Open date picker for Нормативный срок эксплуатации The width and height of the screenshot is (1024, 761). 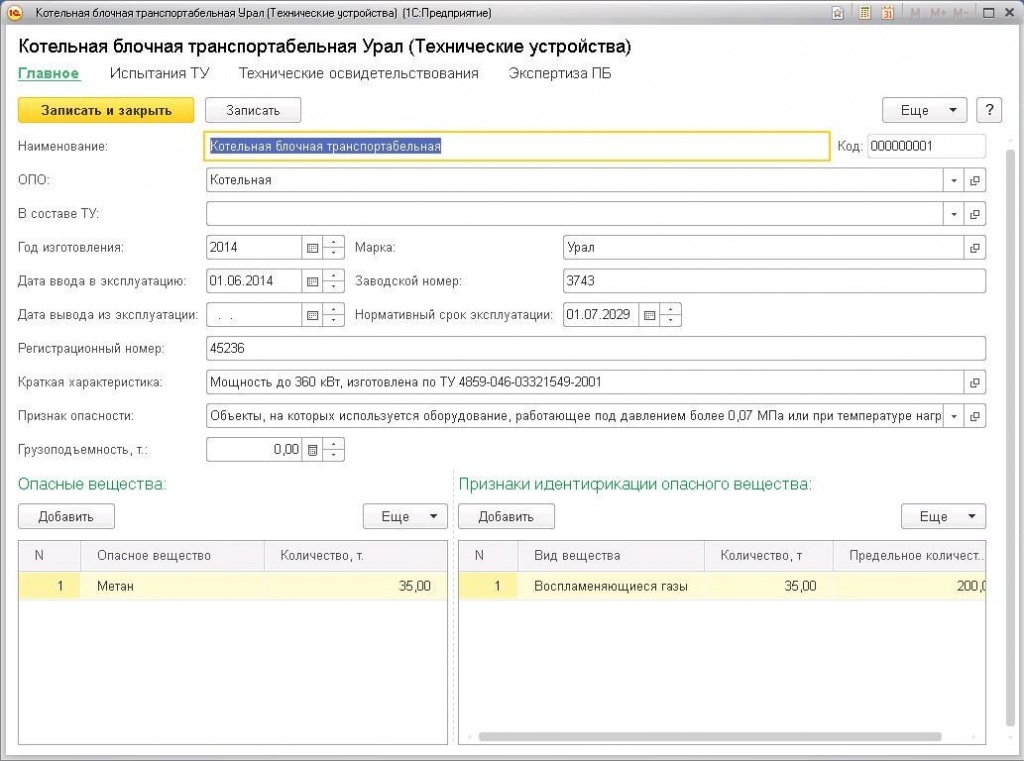[651, 315]
